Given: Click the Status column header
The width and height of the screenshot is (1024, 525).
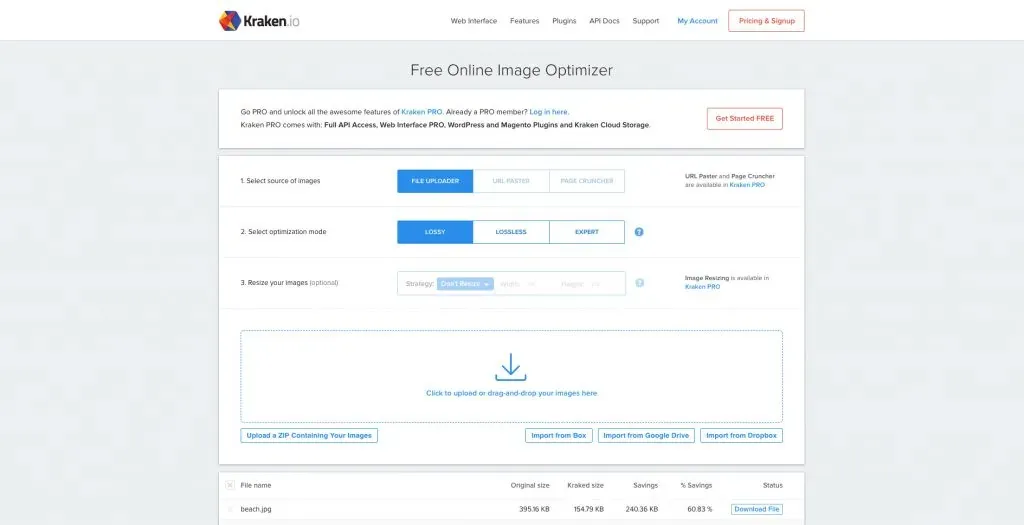Looking at the screenshot, I should (x=773, y=485).
